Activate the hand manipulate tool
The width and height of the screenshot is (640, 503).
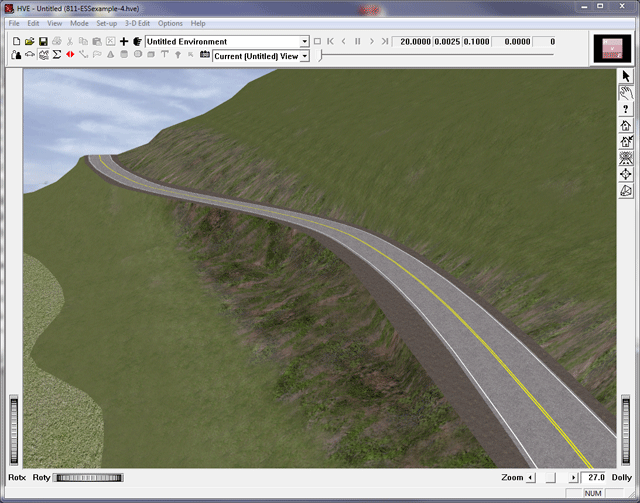[x=626, y=92]
